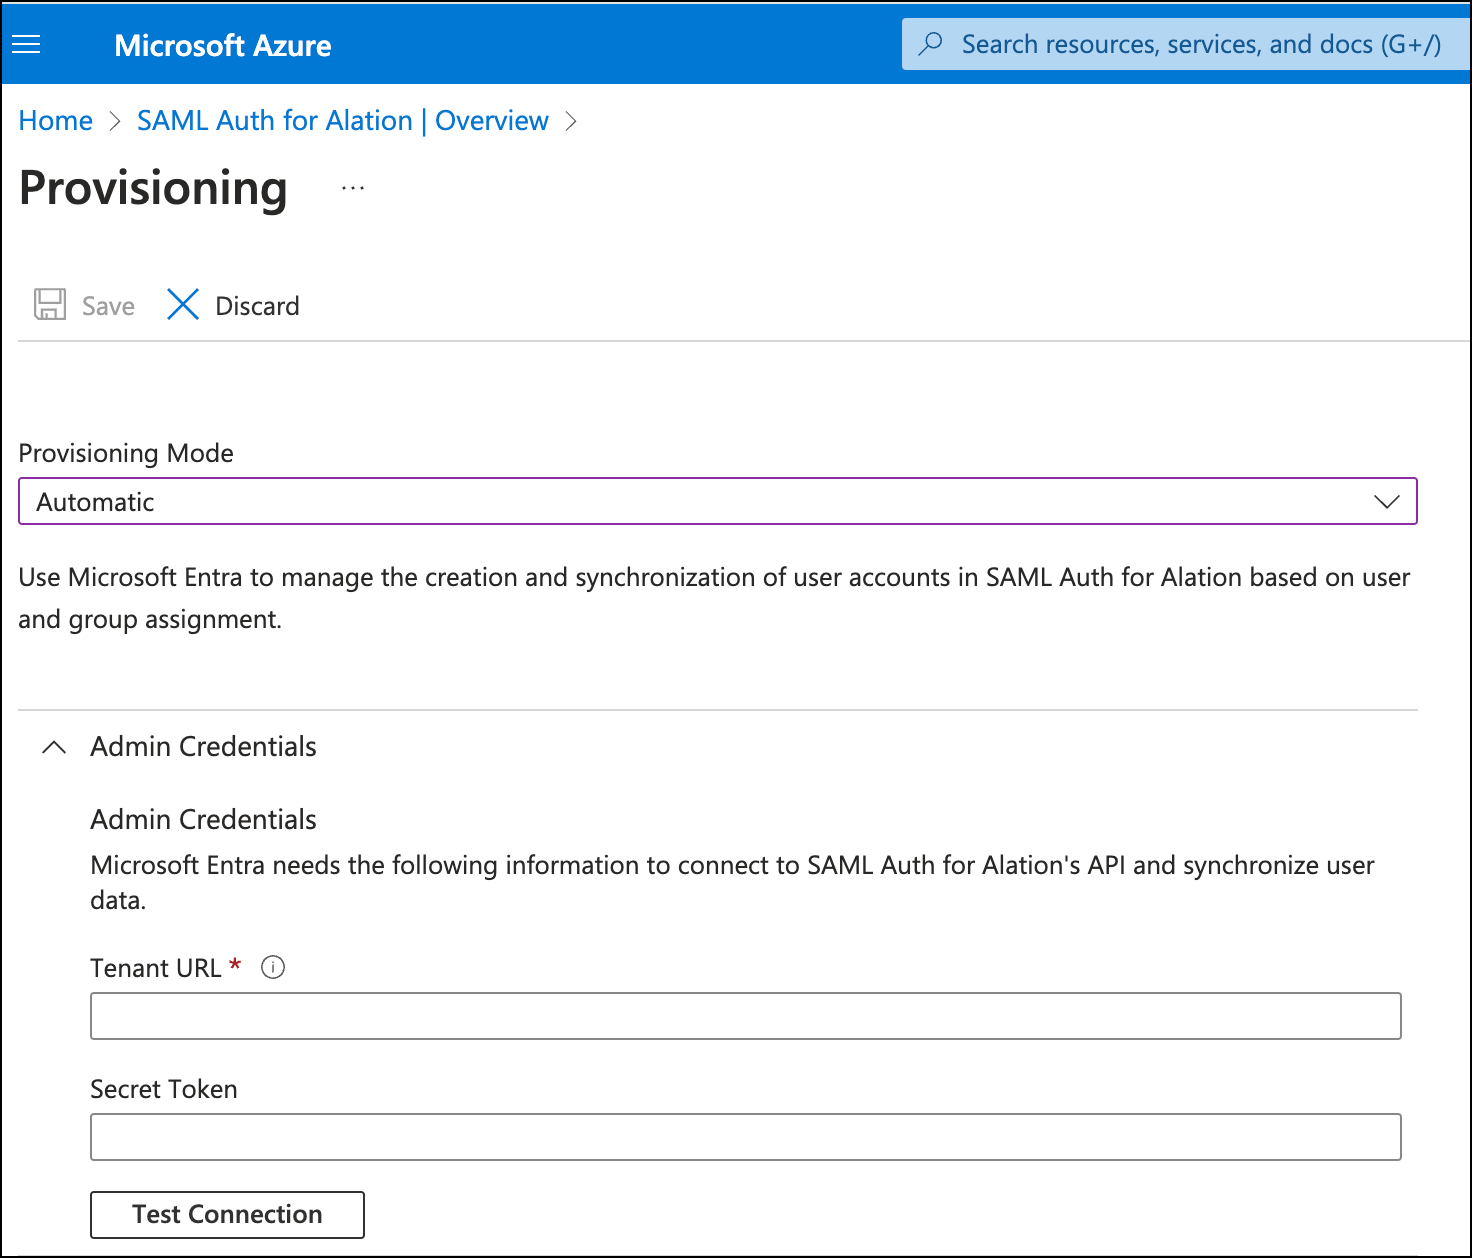
Task: Focus the Tenant URL input field
Action: (x=745, y=1016)
